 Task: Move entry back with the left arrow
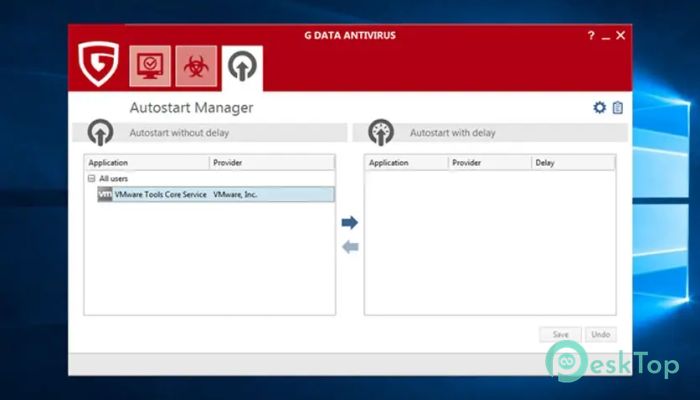pos(350,246)
